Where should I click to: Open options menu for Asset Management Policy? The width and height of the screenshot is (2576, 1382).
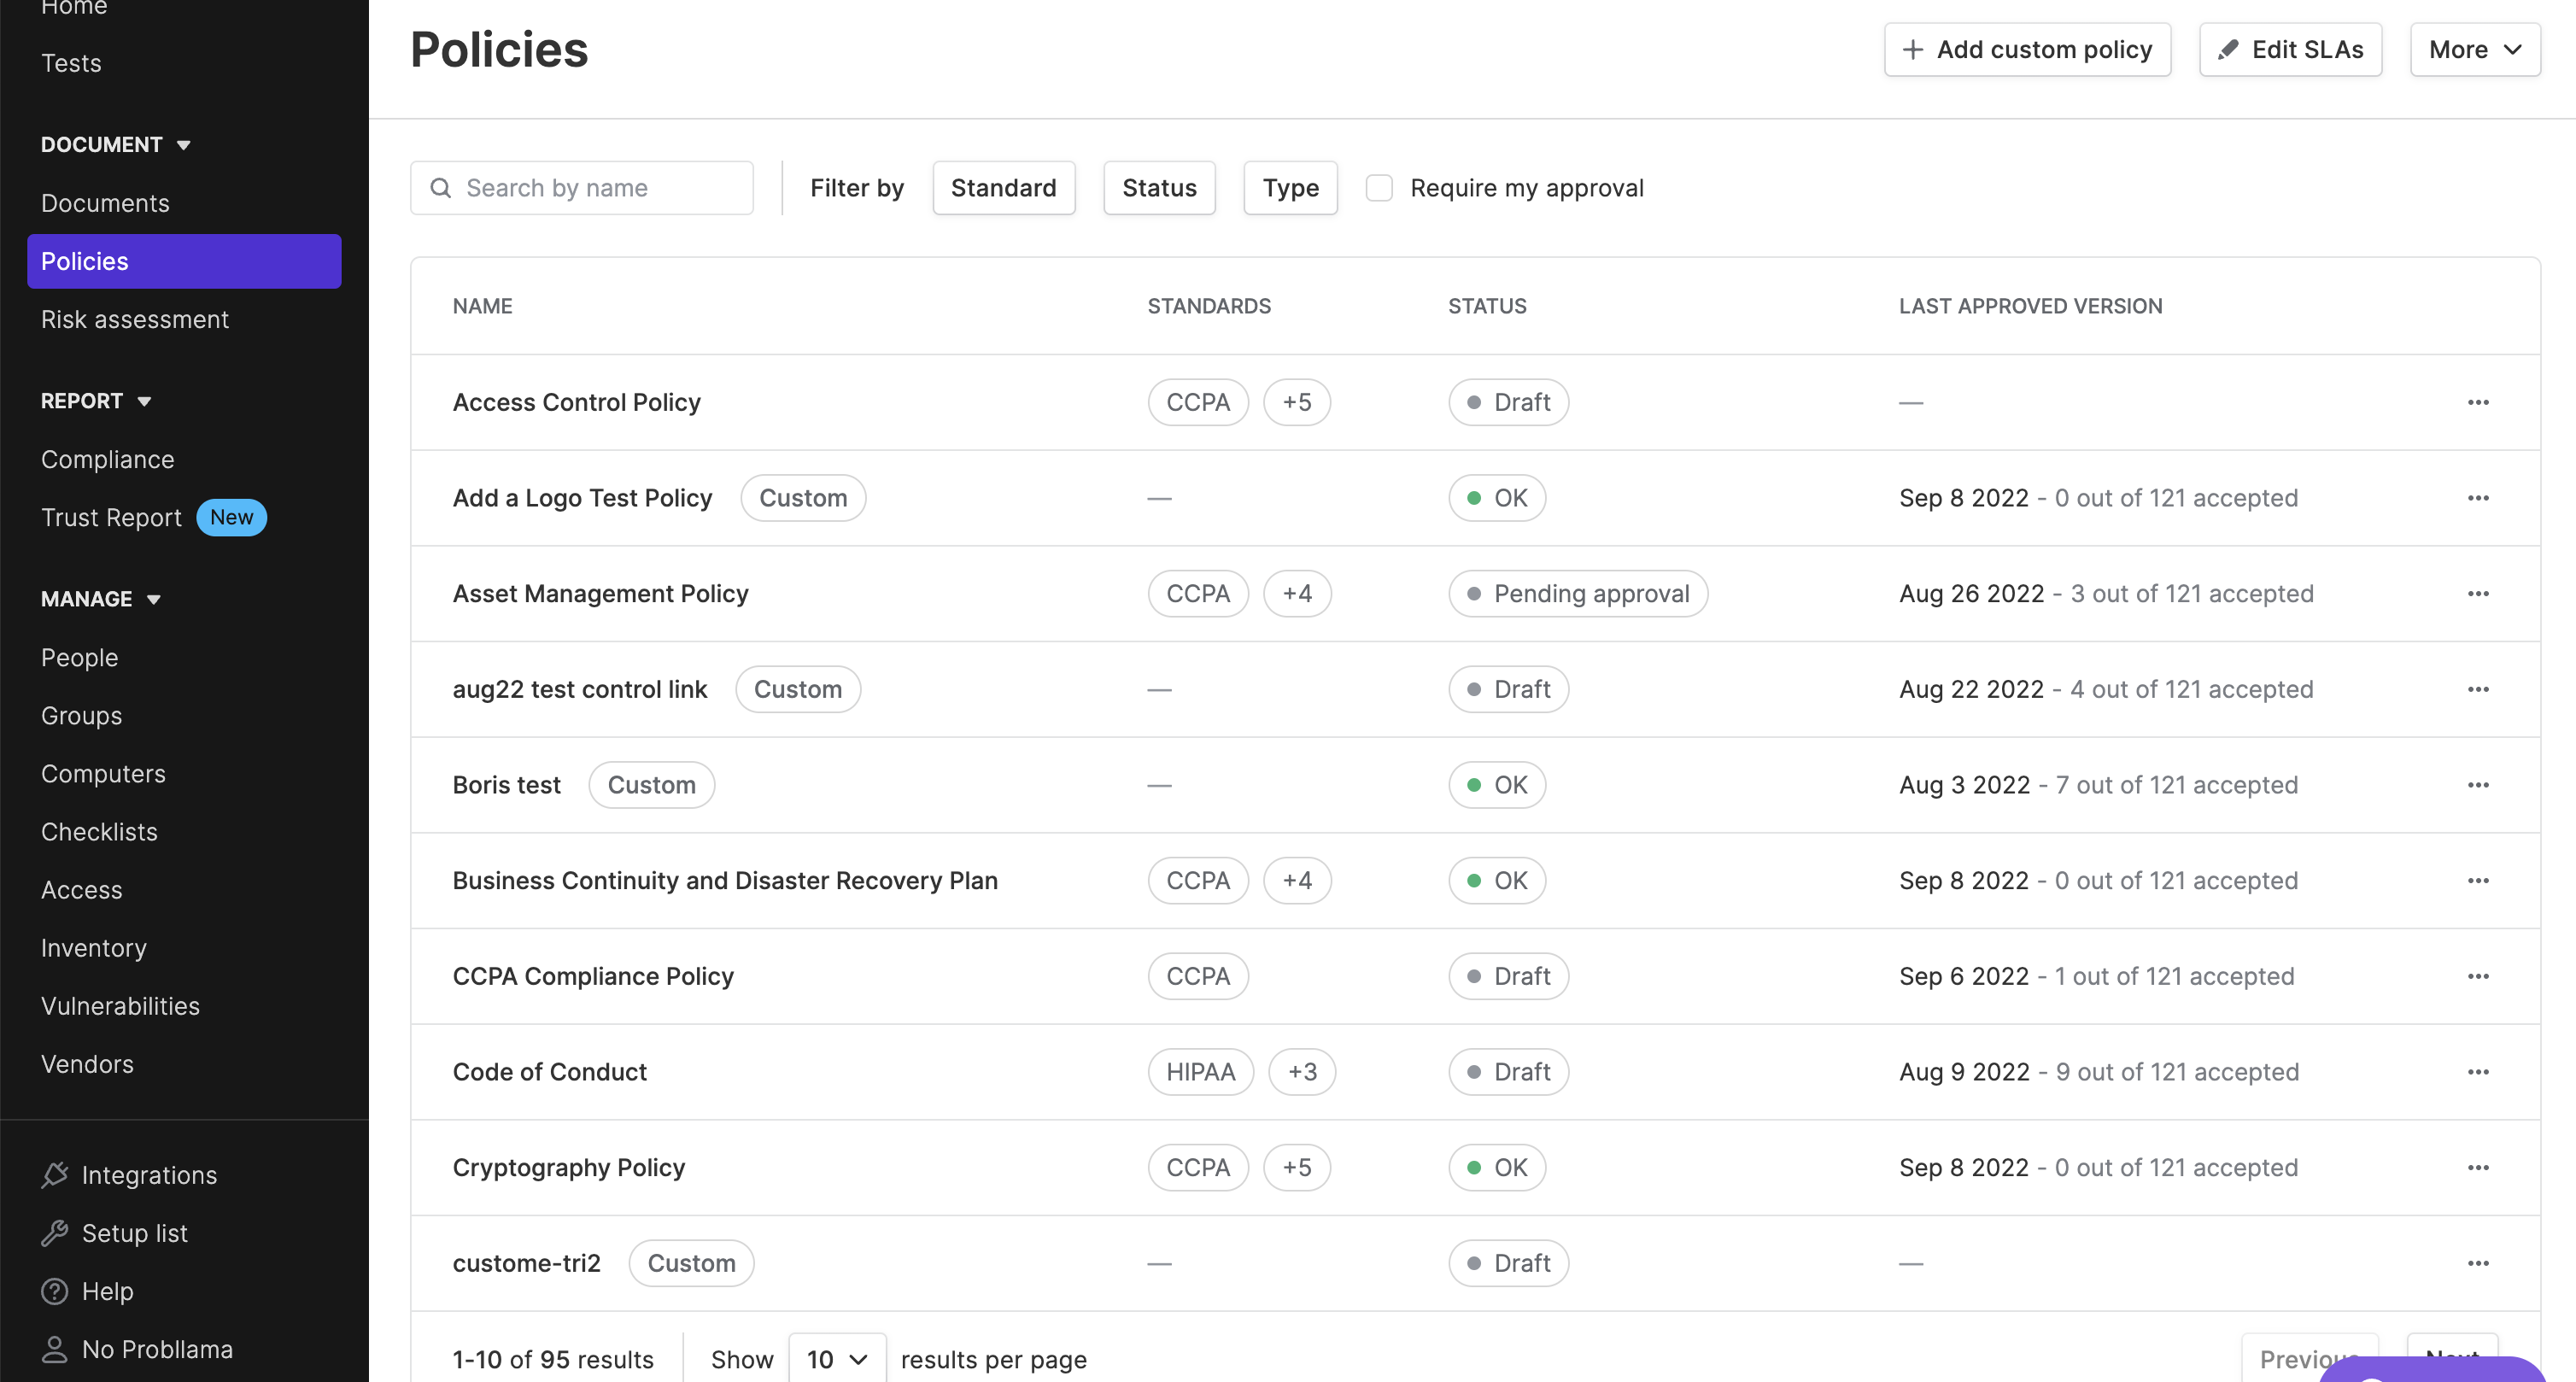point(2477,594)
